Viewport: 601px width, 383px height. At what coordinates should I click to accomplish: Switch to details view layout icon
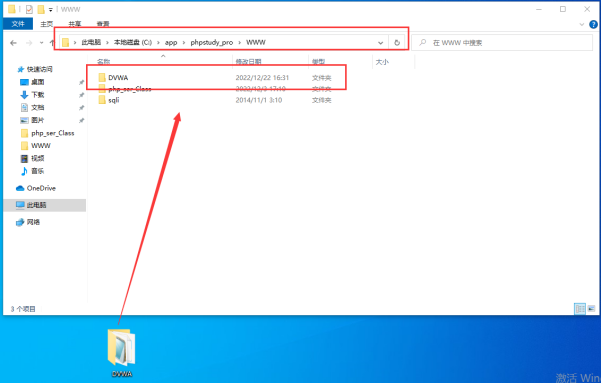(580, 309)
